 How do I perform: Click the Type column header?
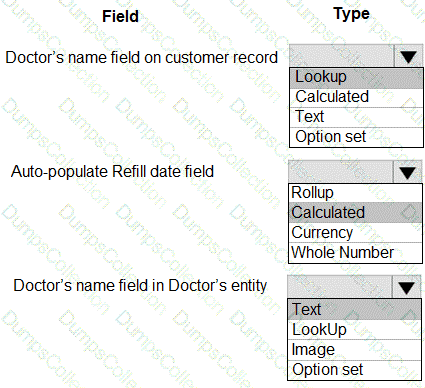[351, 15]
